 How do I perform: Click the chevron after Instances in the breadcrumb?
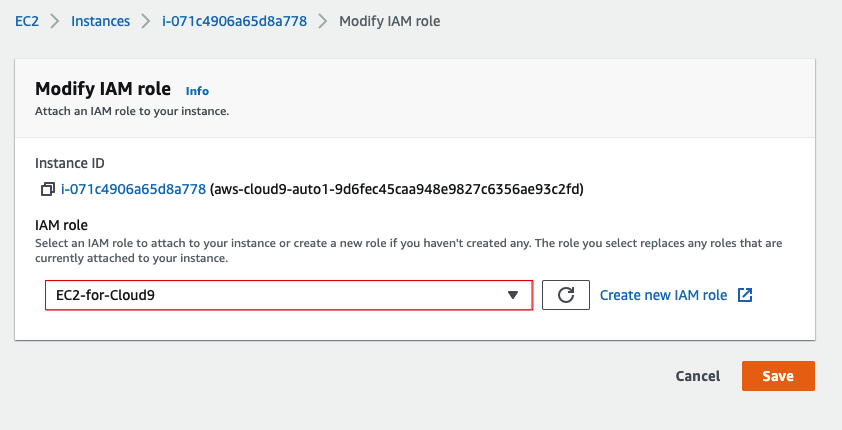[146, 21]
